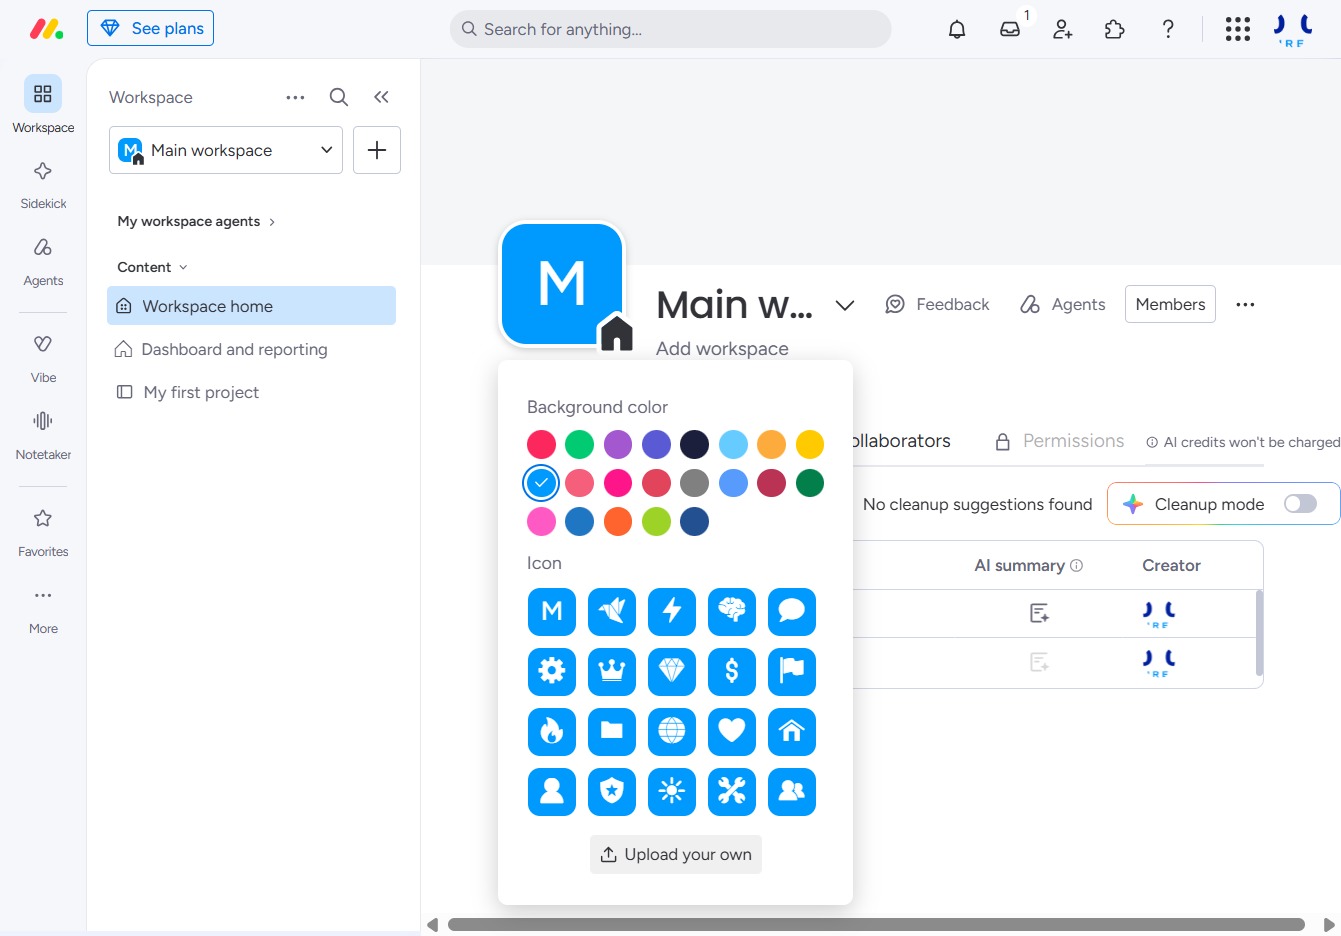1341x936 pixels.
Task: Select the crown workspace icon
Action: (x=612, y=671)
